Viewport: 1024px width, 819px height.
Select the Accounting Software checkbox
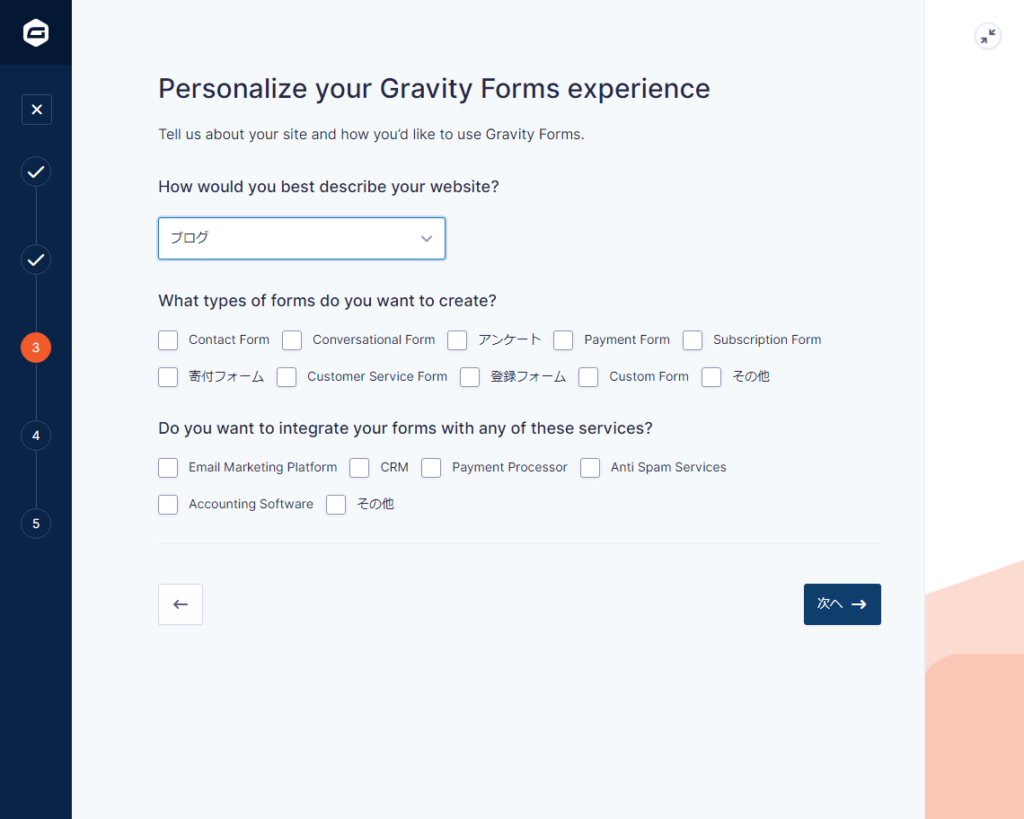pyautogui.click(x=168, y=504)
